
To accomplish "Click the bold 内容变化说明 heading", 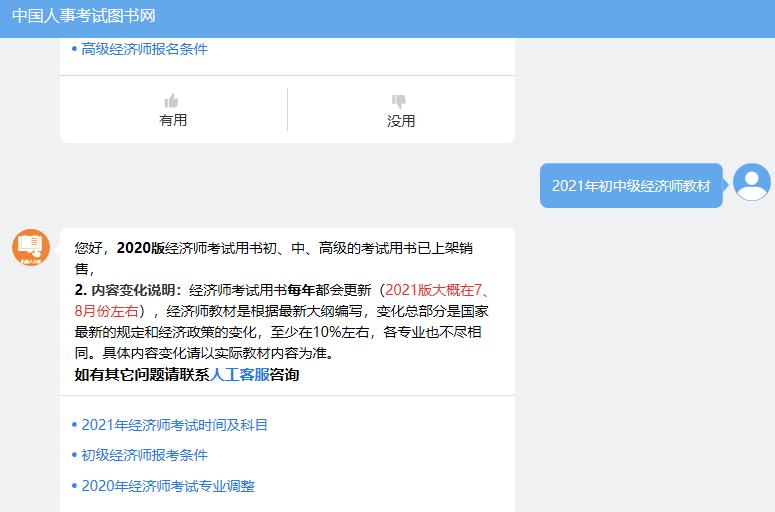I will point(136,290).
